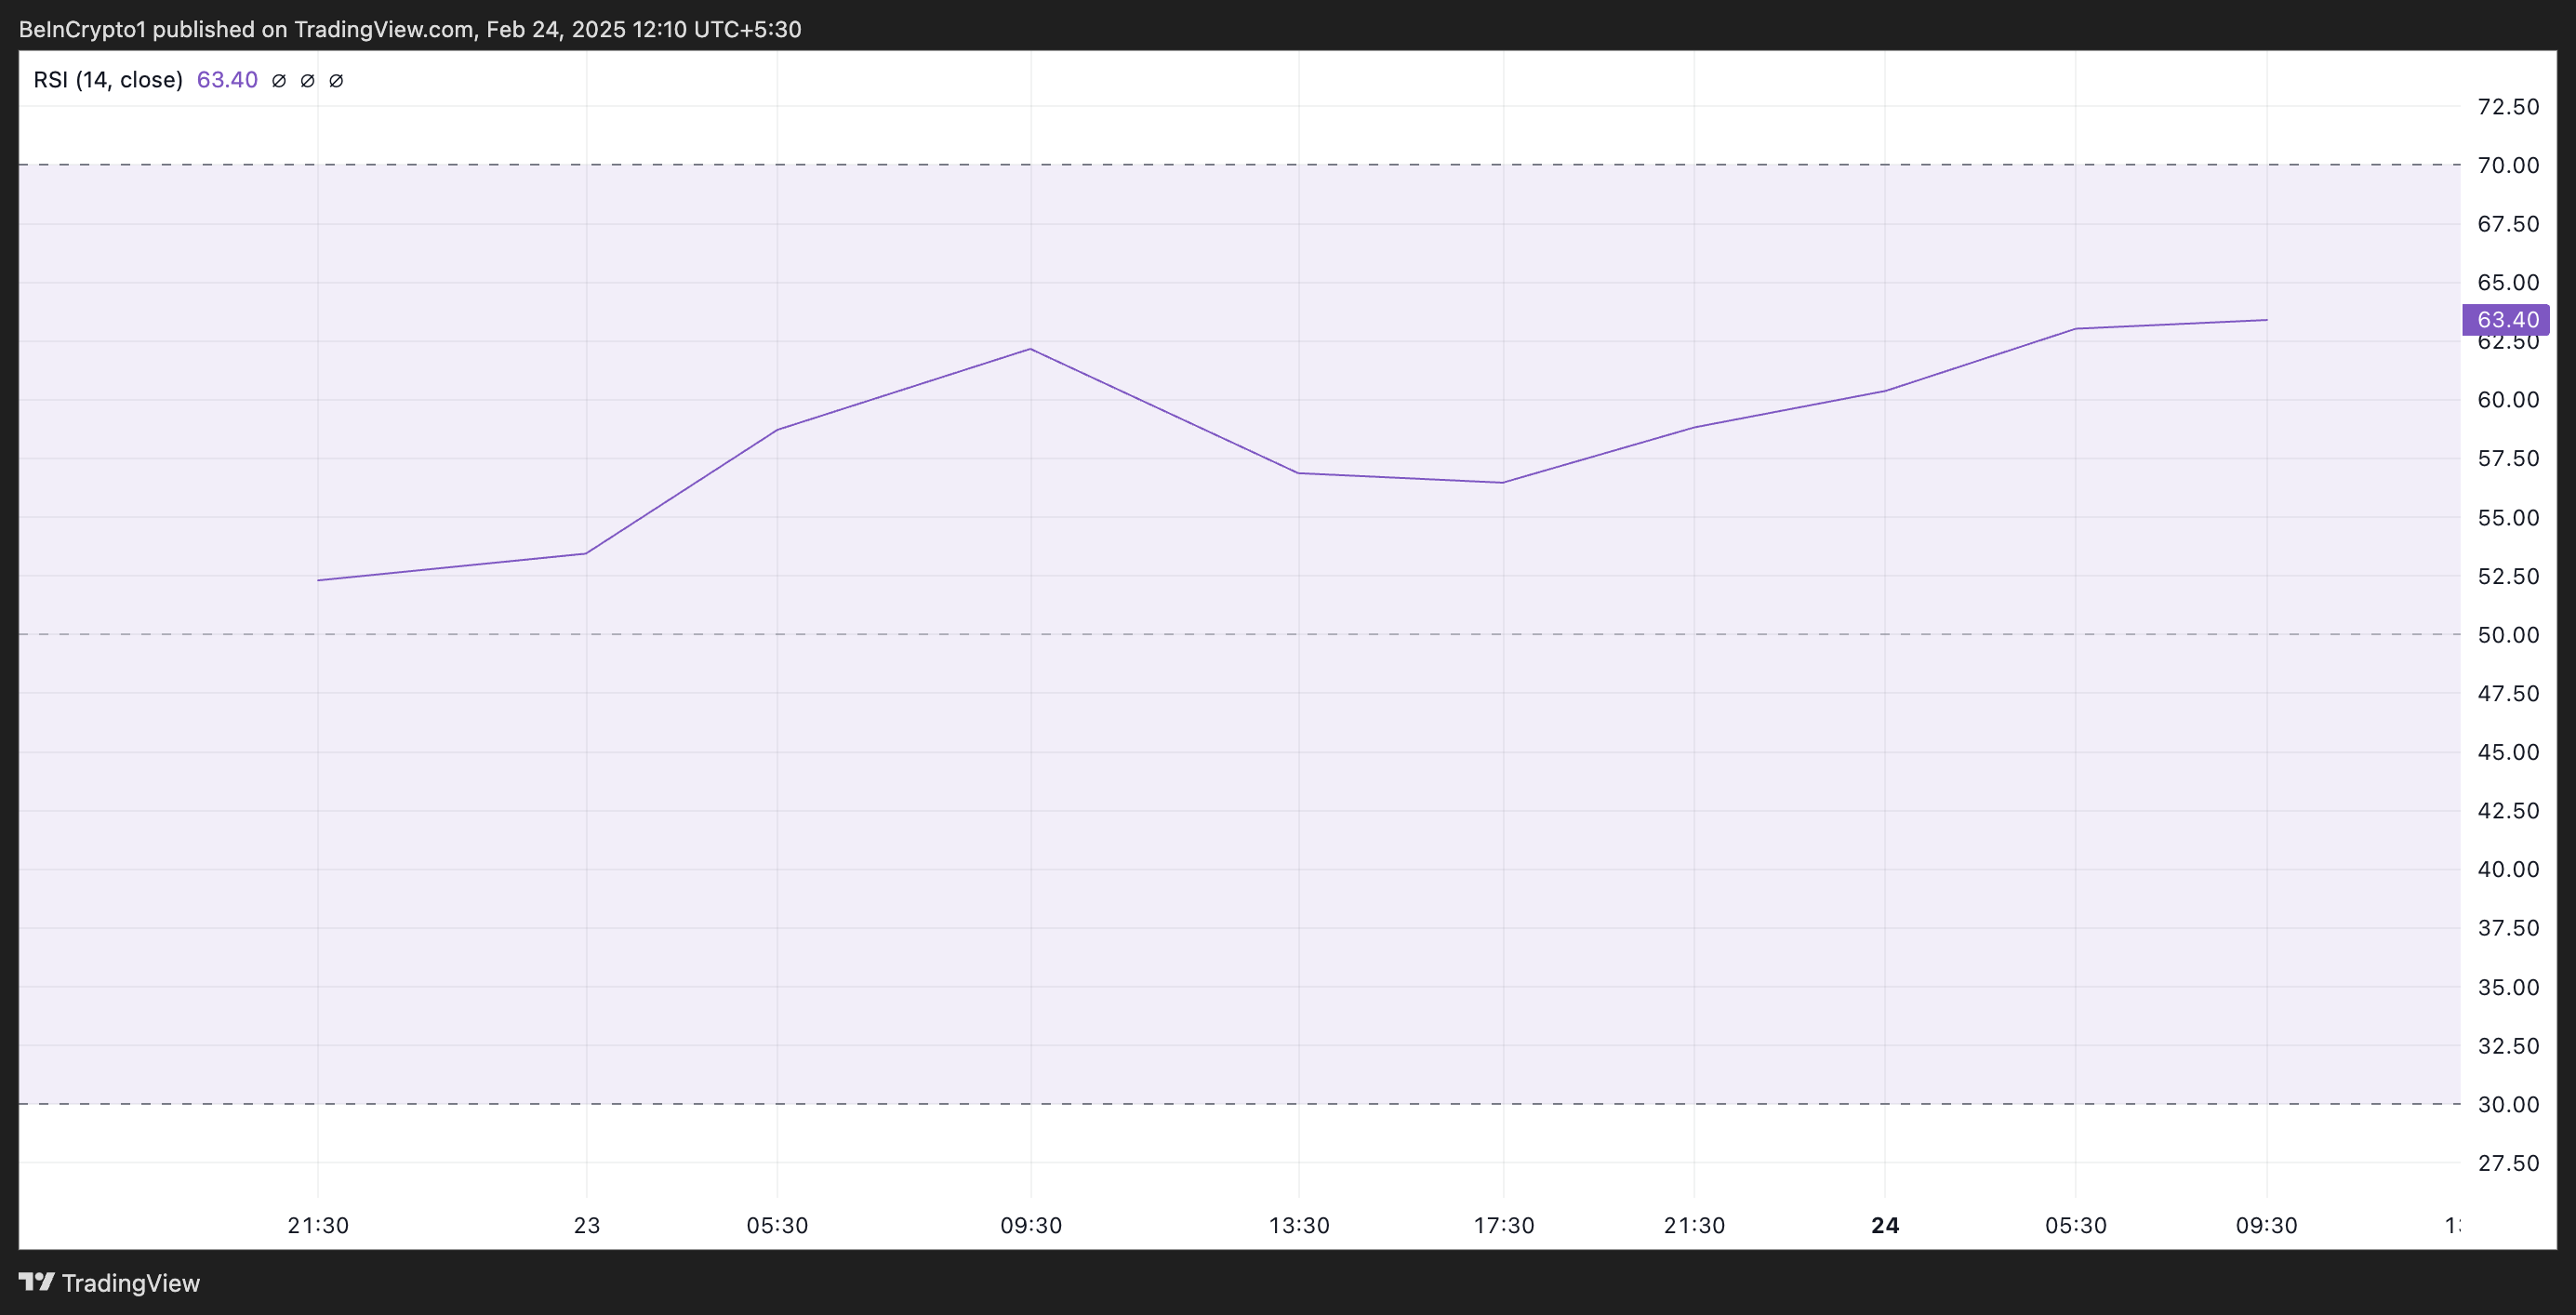Click the 50.00 midline level label
This screenshot has width=2576, height=1315.
[2507, 635]
